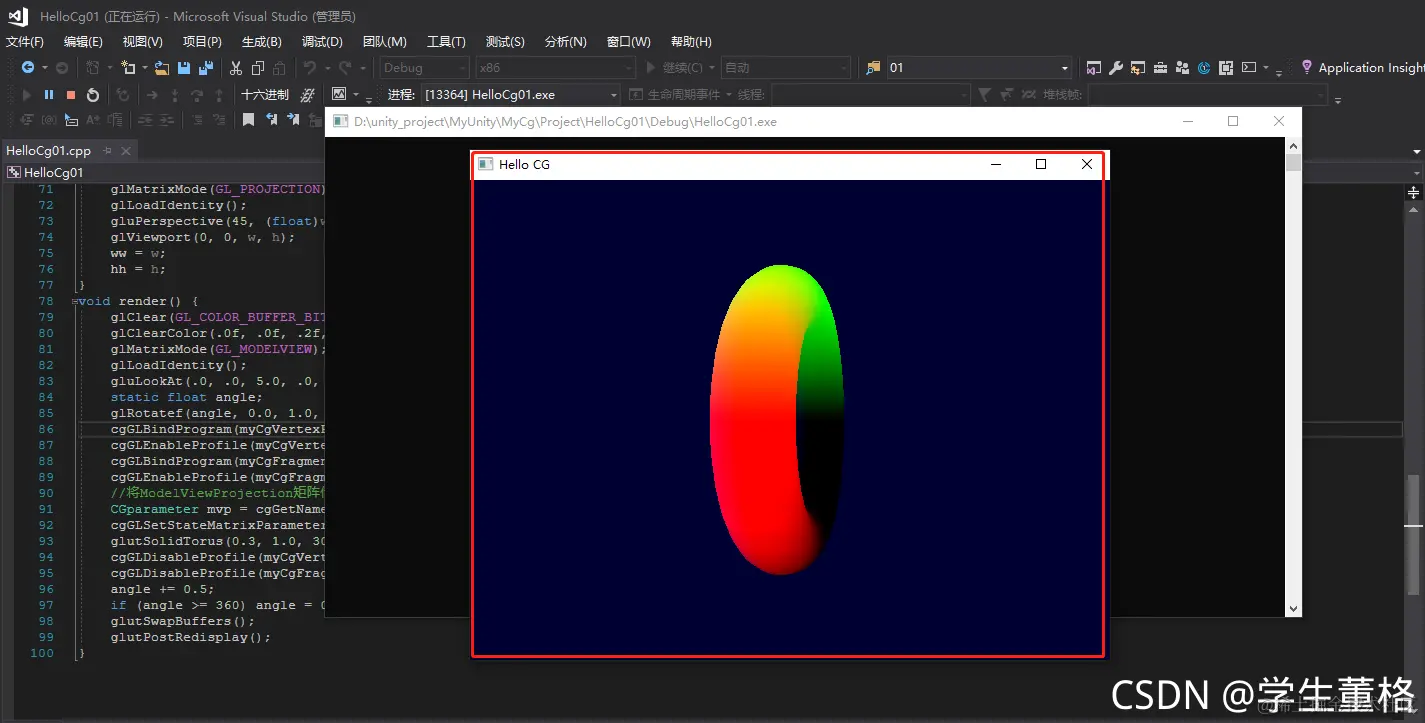The width and height of the screenshot is (1425, 723).
Task: Click the new project icon
Action: pos(127,68)
